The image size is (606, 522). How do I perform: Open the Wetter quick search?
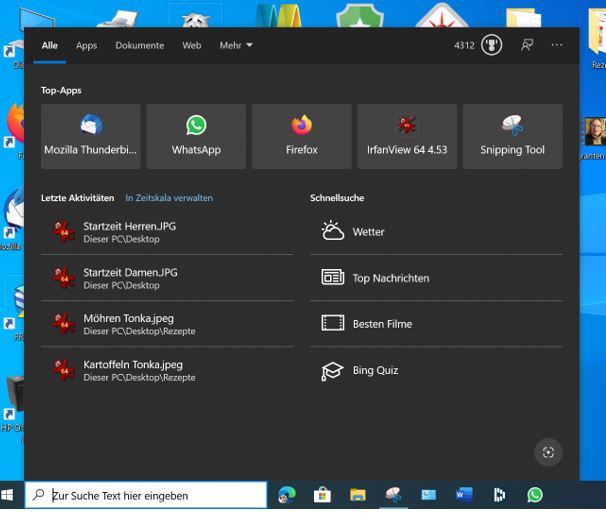tap(436, 232)
